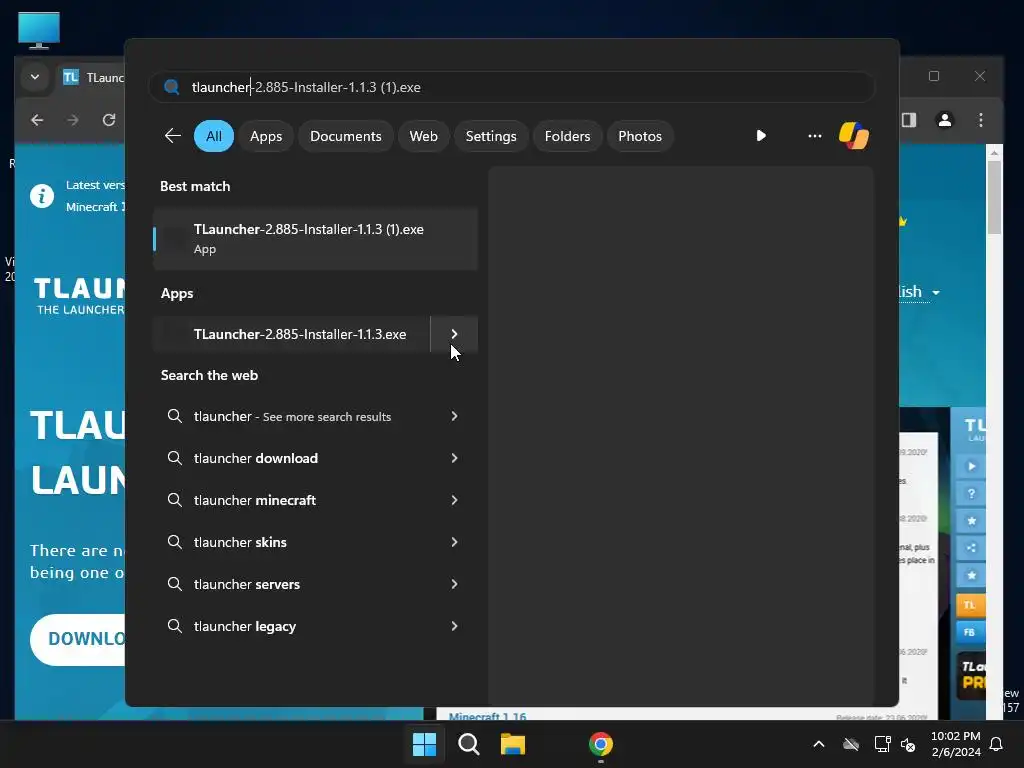Viewport: 1024px width, 768px height.
Task: Open the Windows Start menu
Action: 424,744
